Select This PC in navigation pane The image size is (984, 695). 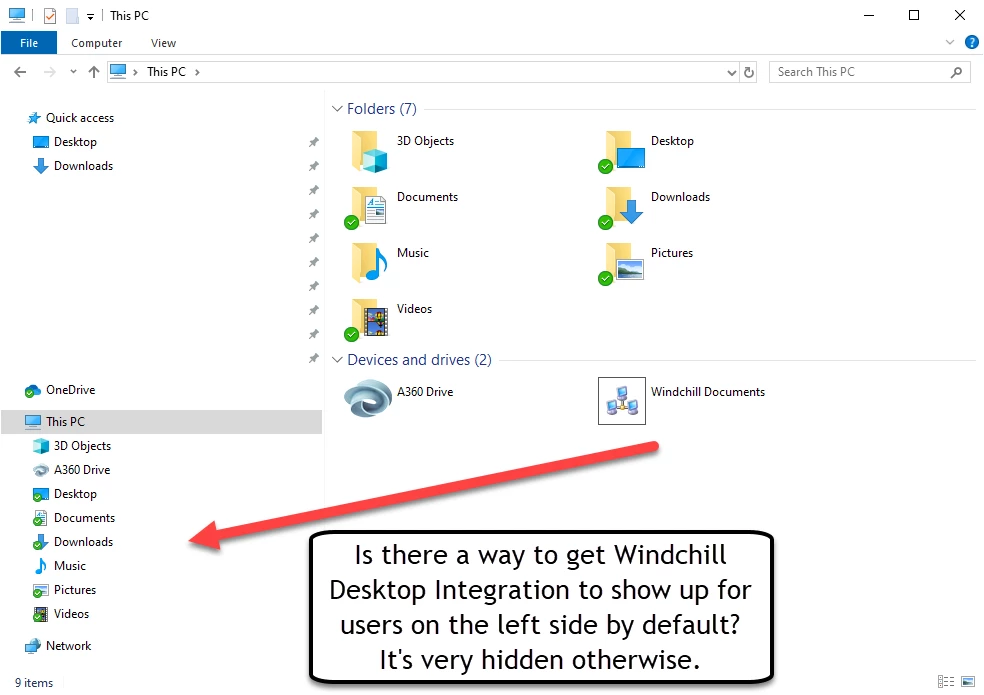[x=161, y=422]
